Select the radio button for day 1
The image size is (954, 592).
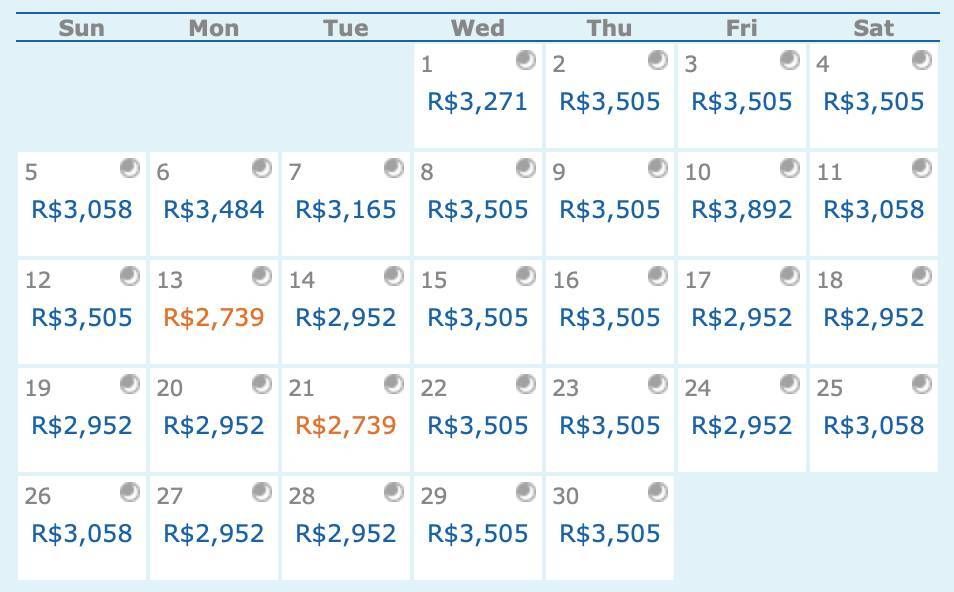pyautogui.click(x=526, y=60)
